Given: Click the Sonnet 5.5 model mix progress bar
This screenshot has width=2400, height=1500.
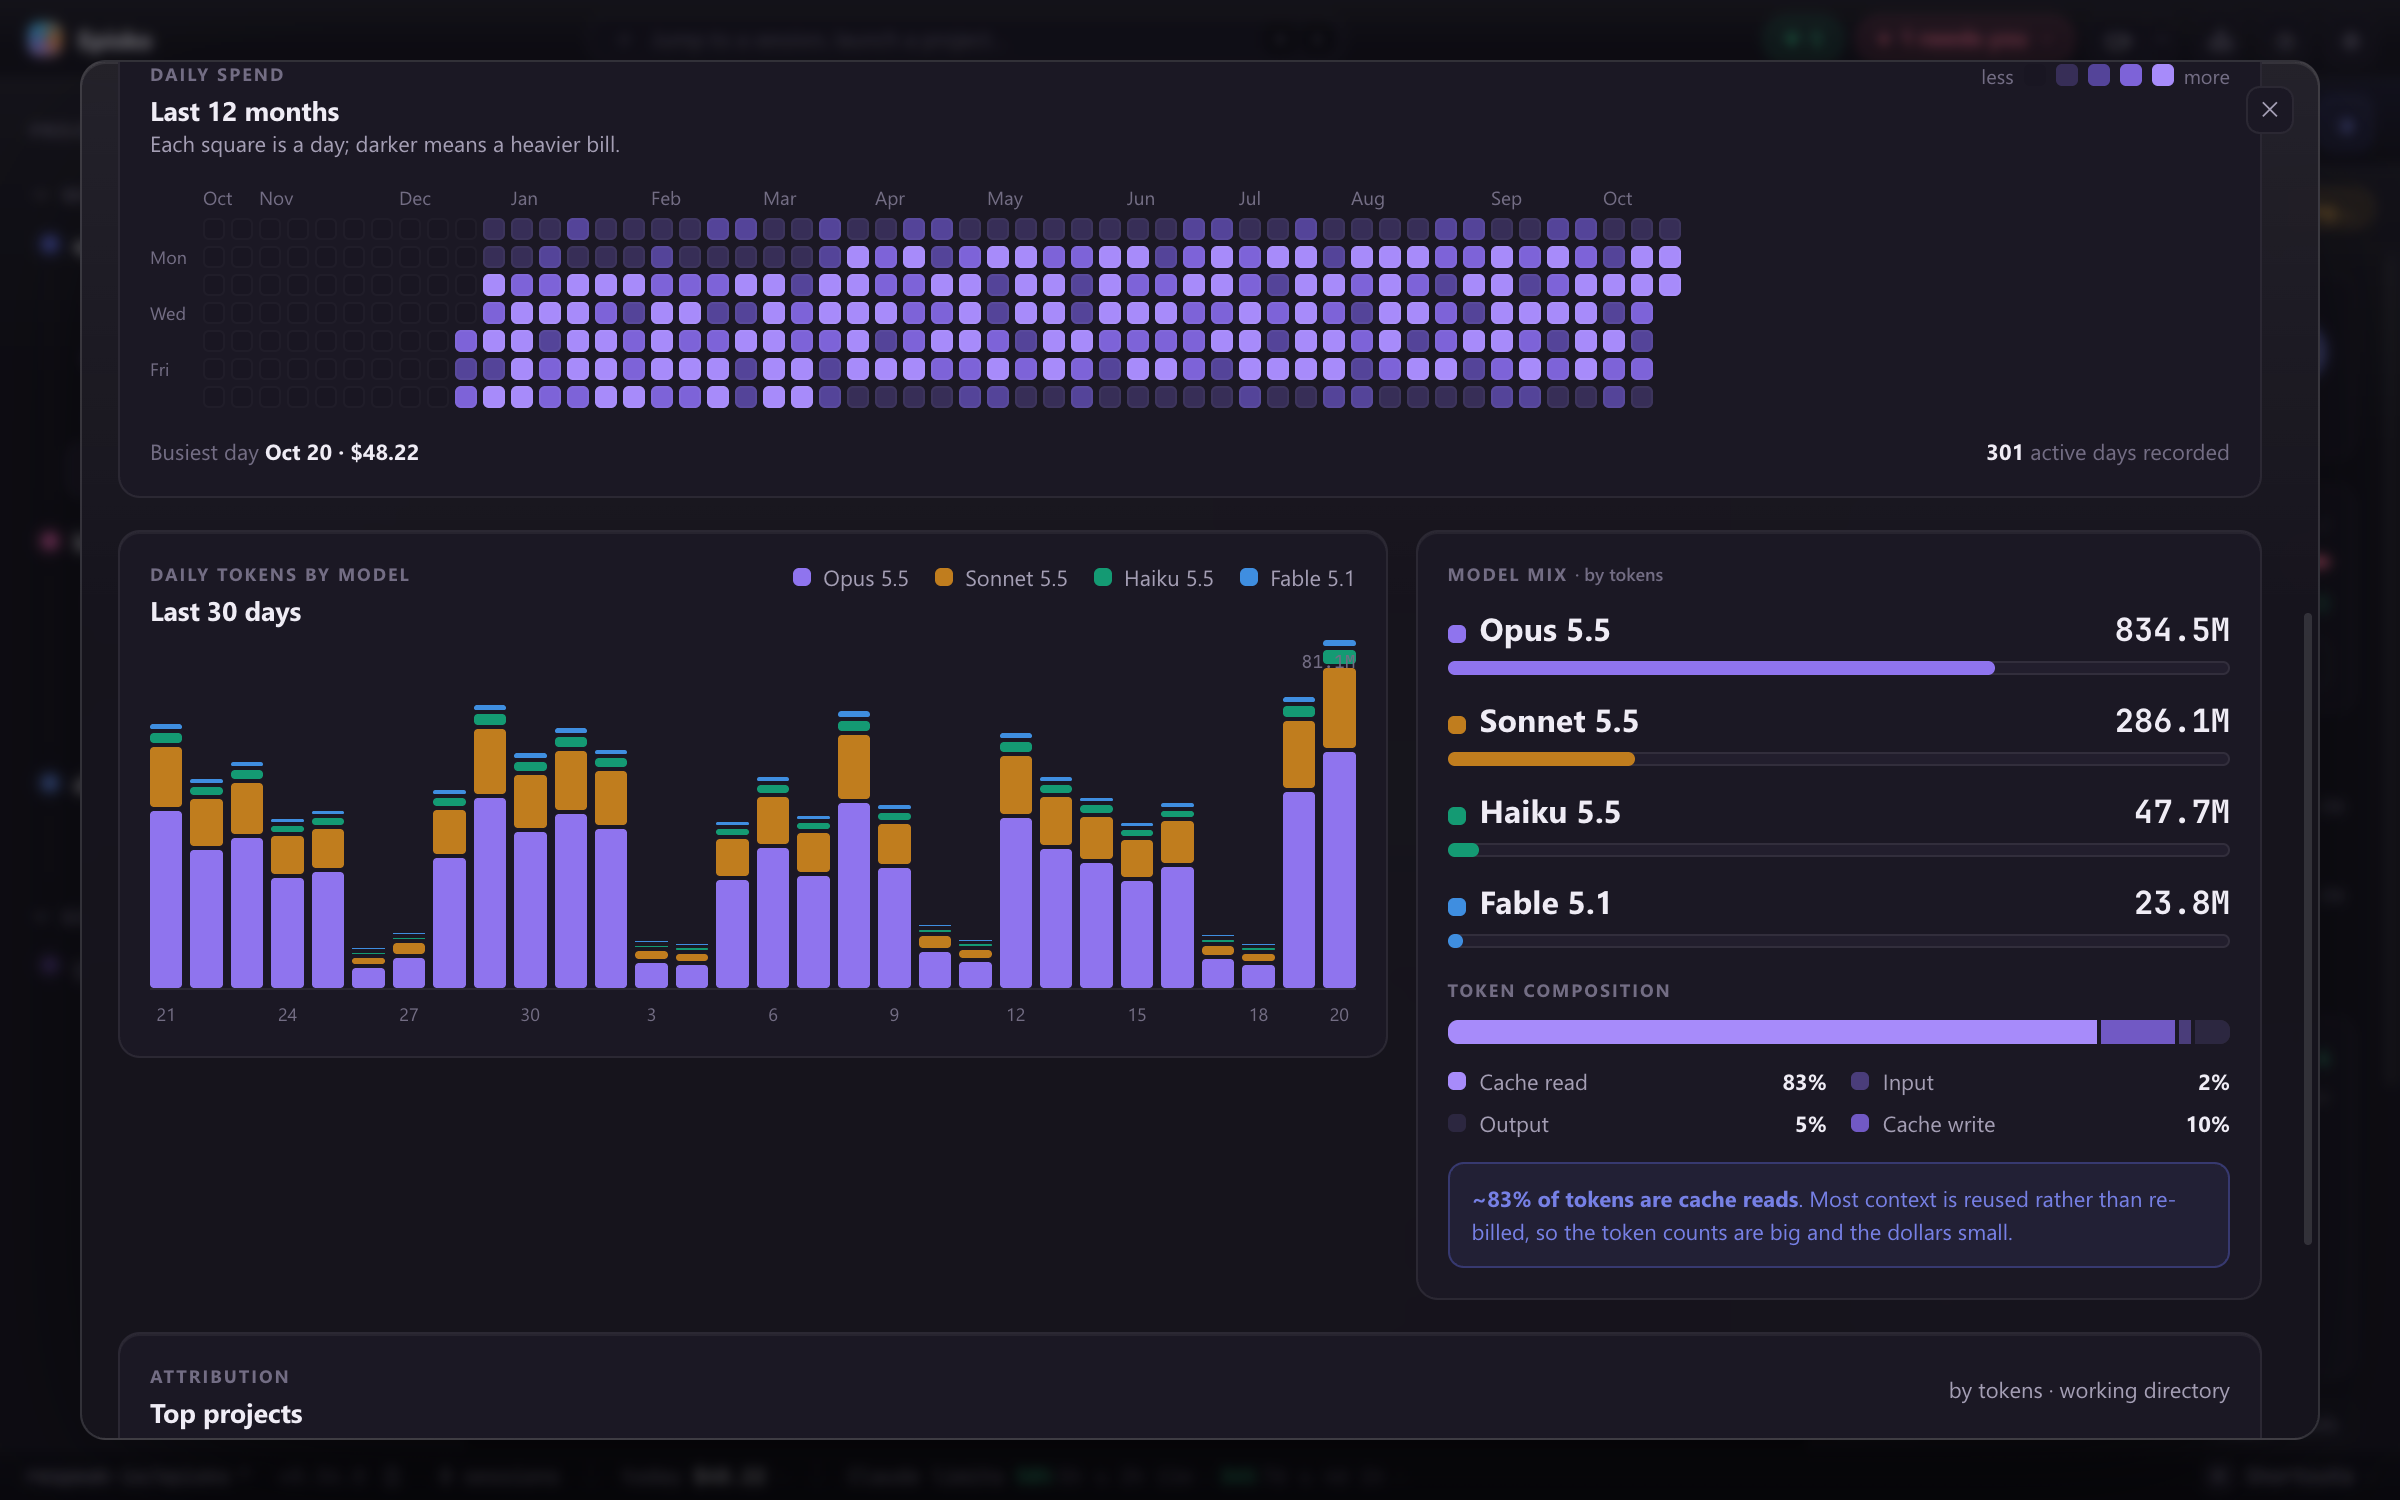Looking at the screenshot, I should (1838, 759).
